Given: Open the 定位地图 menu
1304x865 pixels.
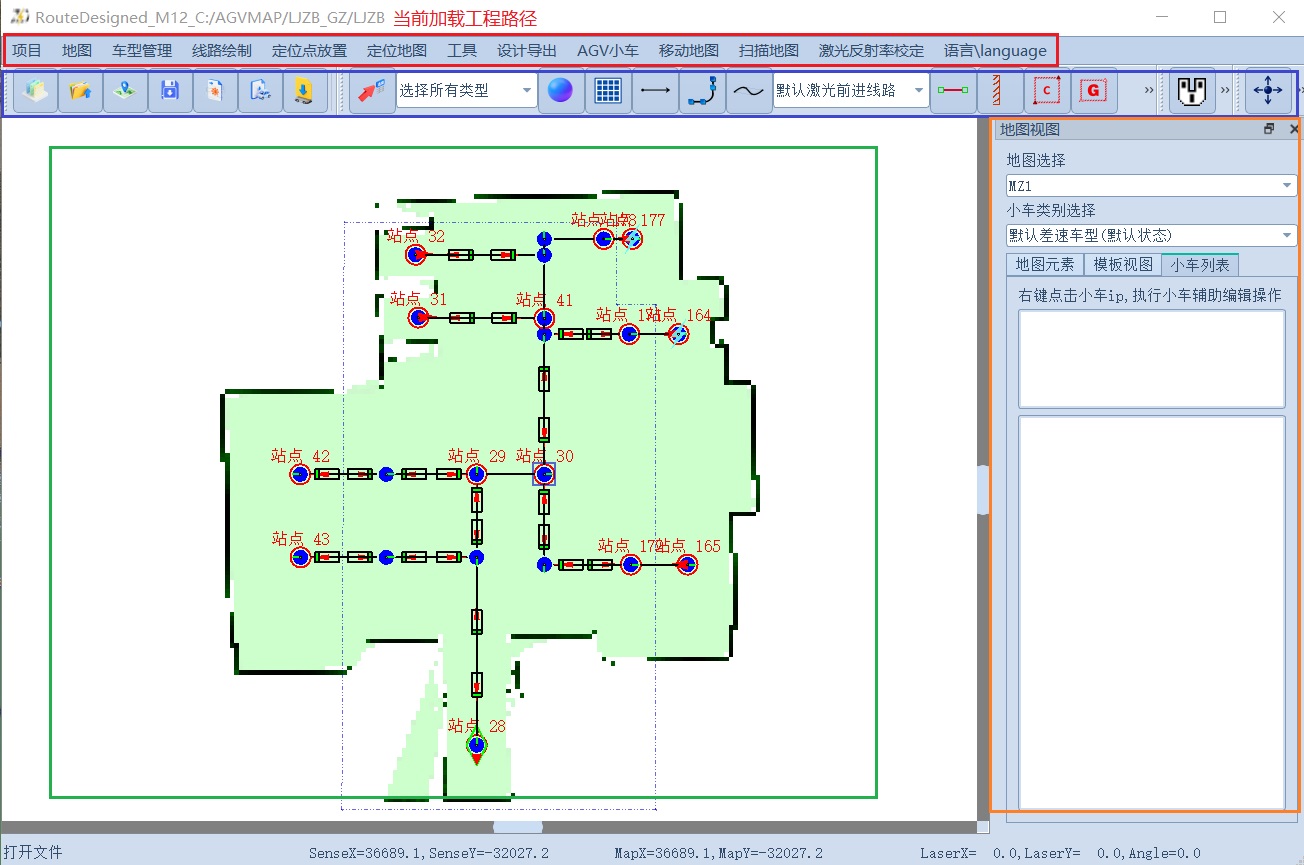Looking at the screenshot, I should point(397,50).
